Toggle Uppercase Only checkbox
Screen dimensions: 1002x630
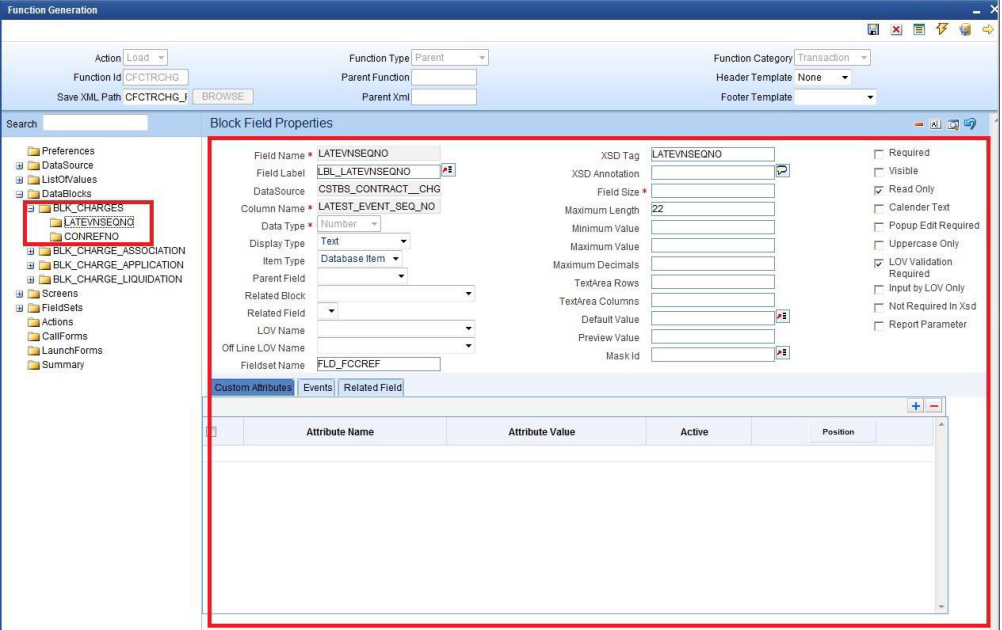click(x=879, y=245)
